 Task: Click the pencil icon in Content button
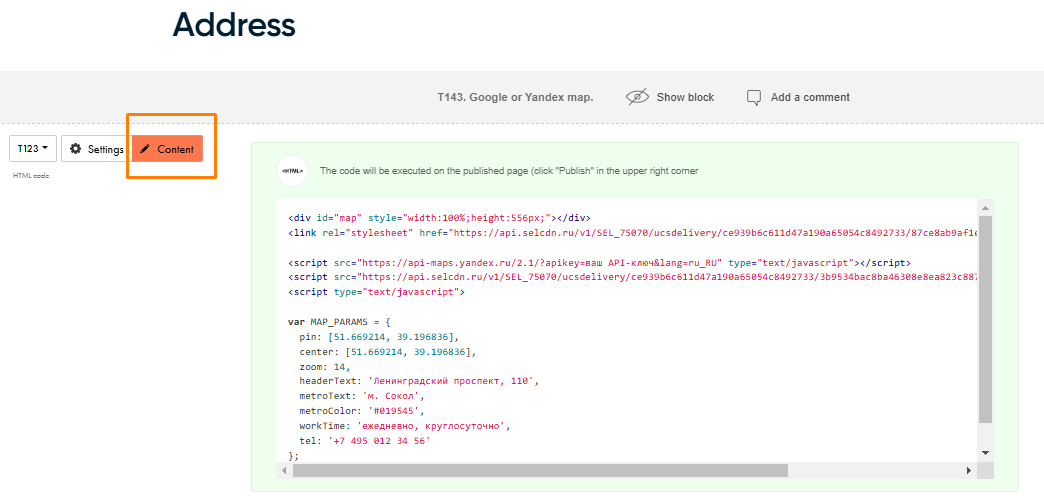pos(145,149)
